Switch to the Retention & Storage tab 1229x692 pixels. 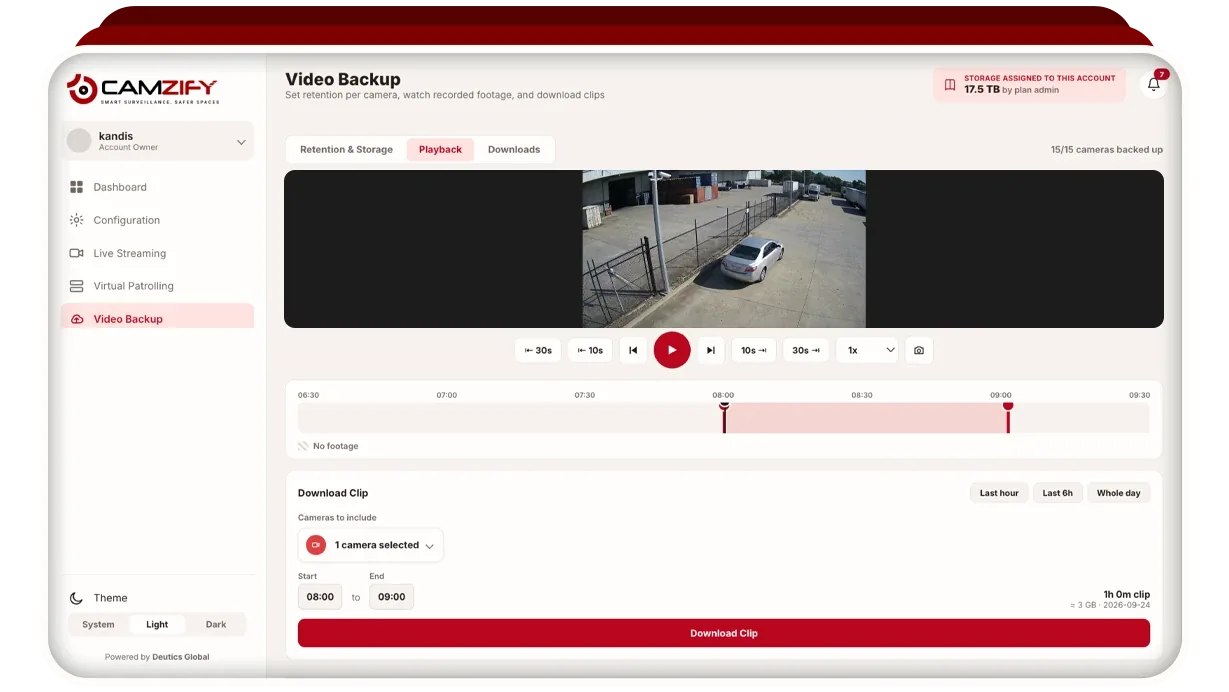346,149
